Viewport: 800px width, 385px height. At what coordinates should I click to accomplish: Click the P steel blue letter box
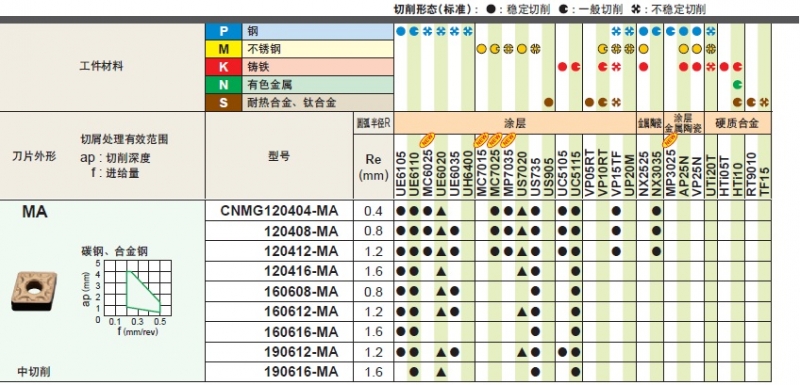[223, 32]
